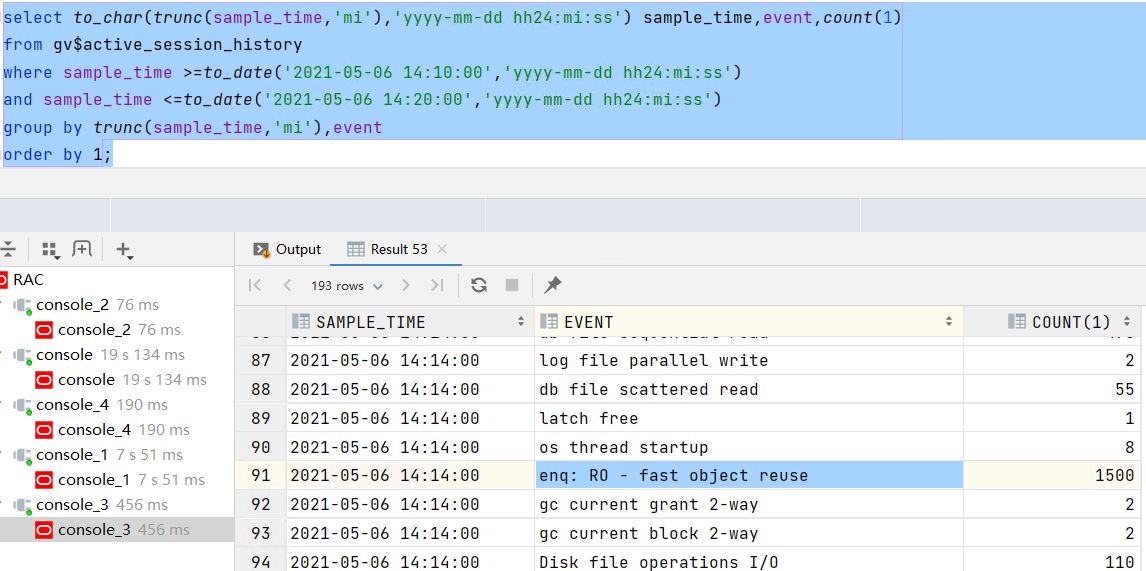Click the 'latch free' event cell

[x=749, y=418]
